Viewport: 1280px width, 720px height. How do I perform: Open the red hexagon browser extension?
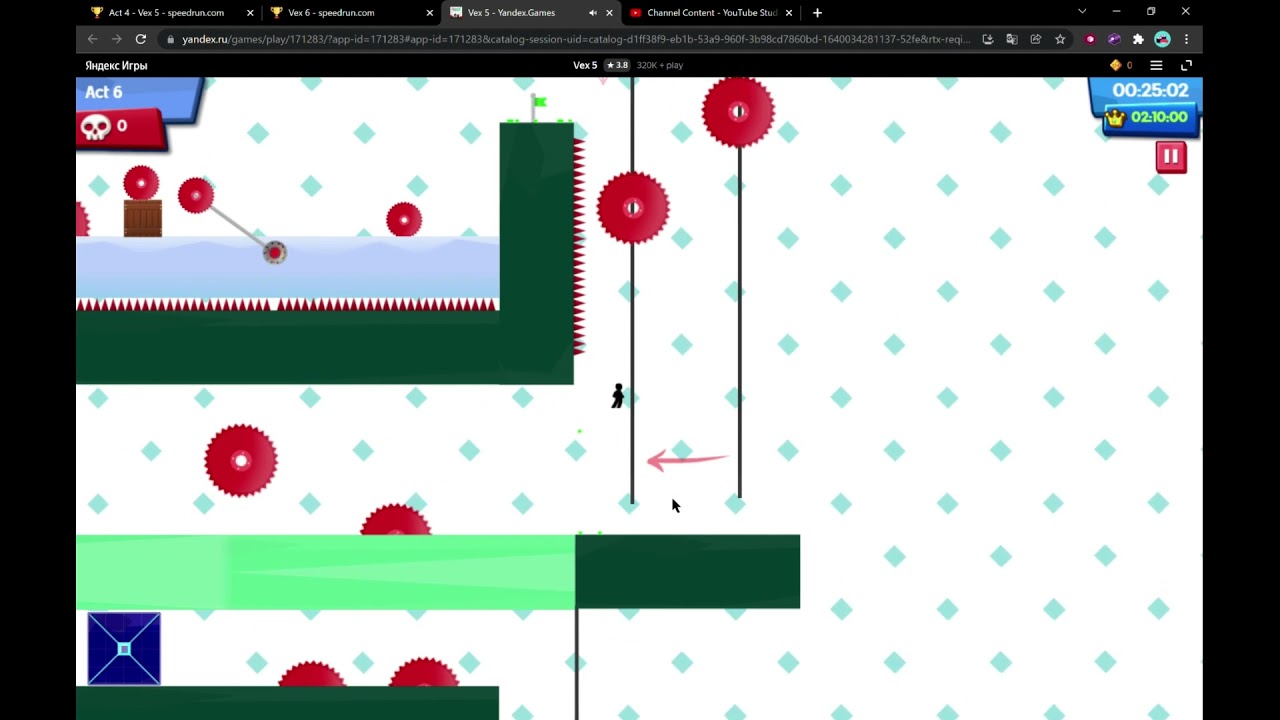pos(1090,39)
